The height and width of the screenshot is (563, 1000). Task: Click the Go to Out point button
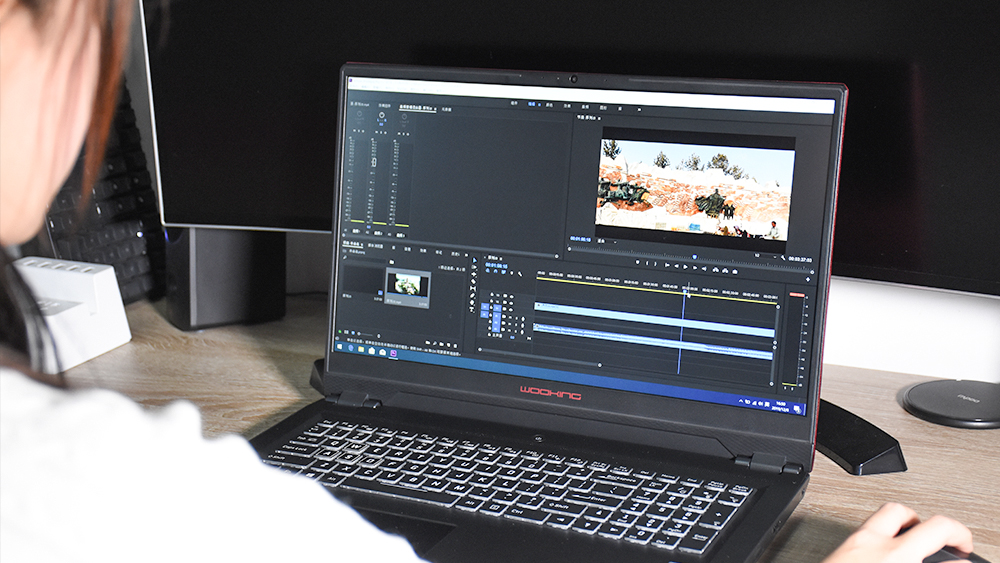(x=704, y=268)
